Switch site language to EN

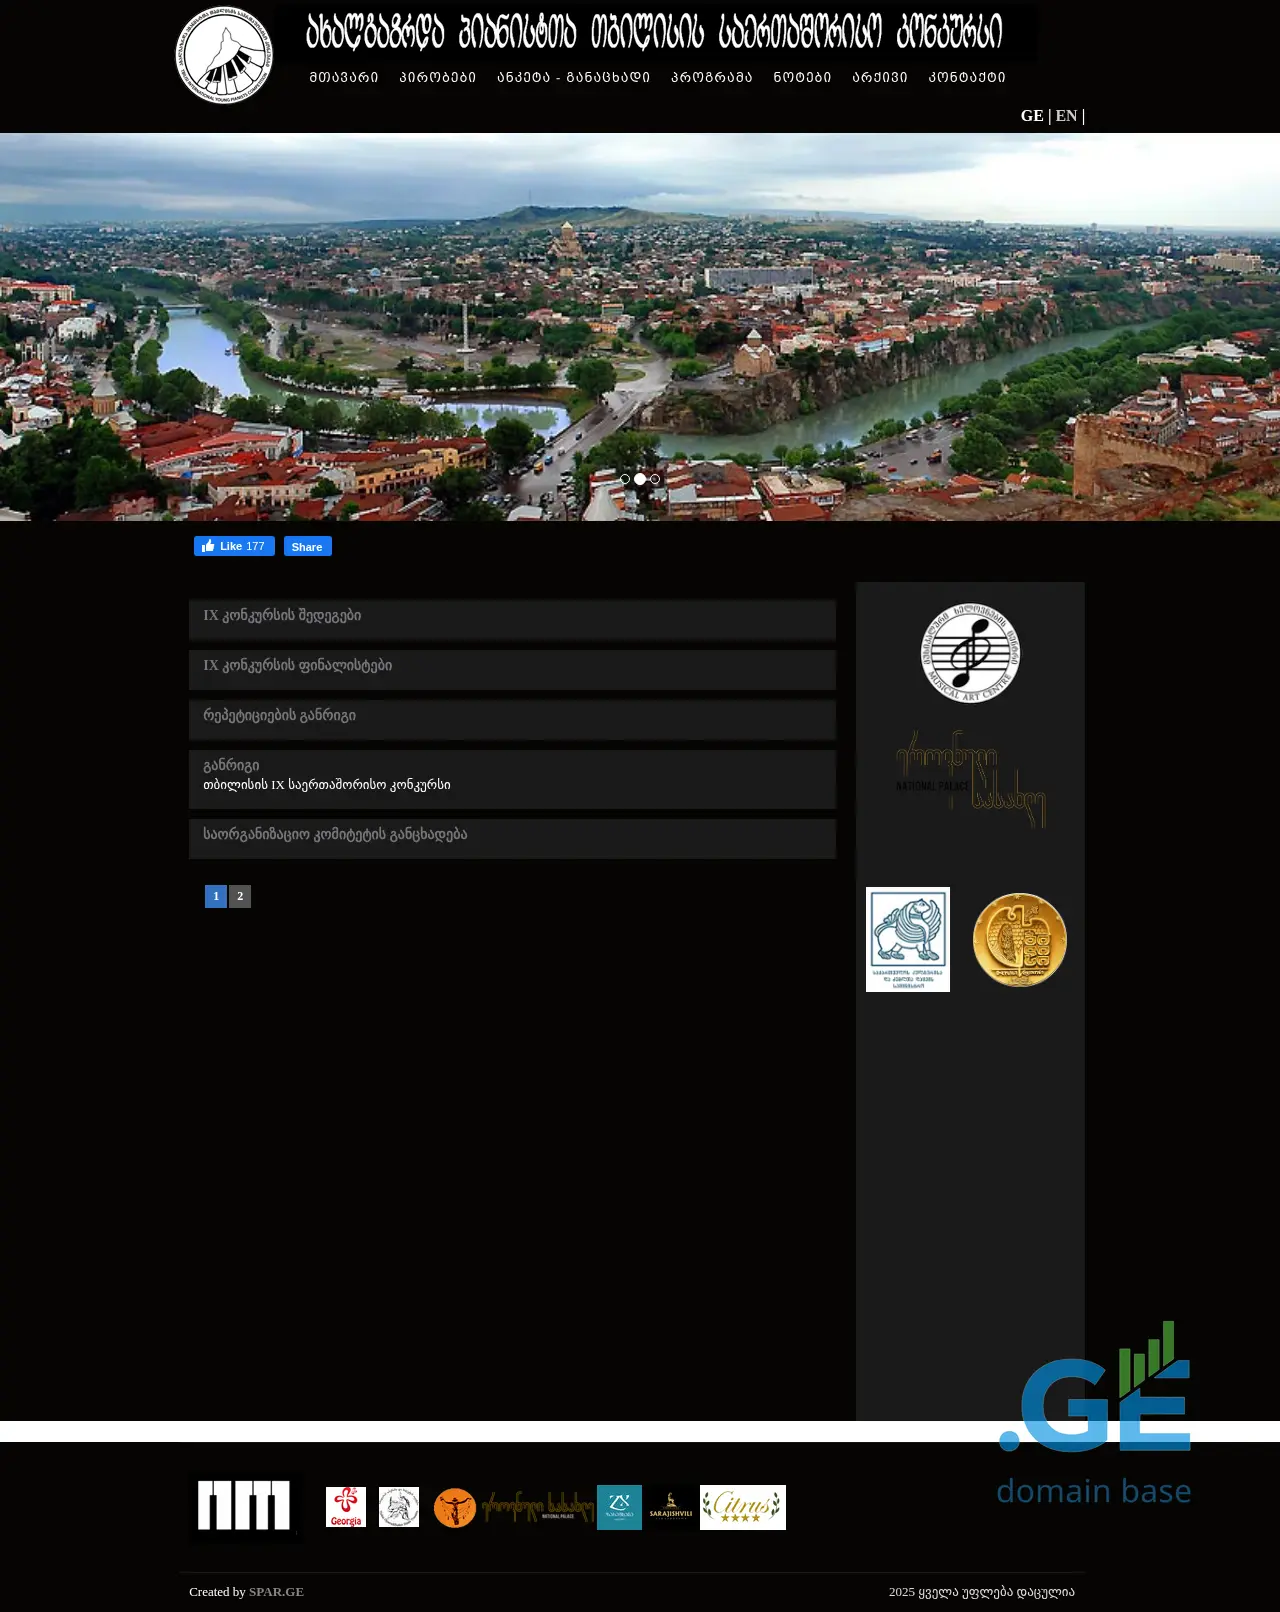pos(1066,116)
